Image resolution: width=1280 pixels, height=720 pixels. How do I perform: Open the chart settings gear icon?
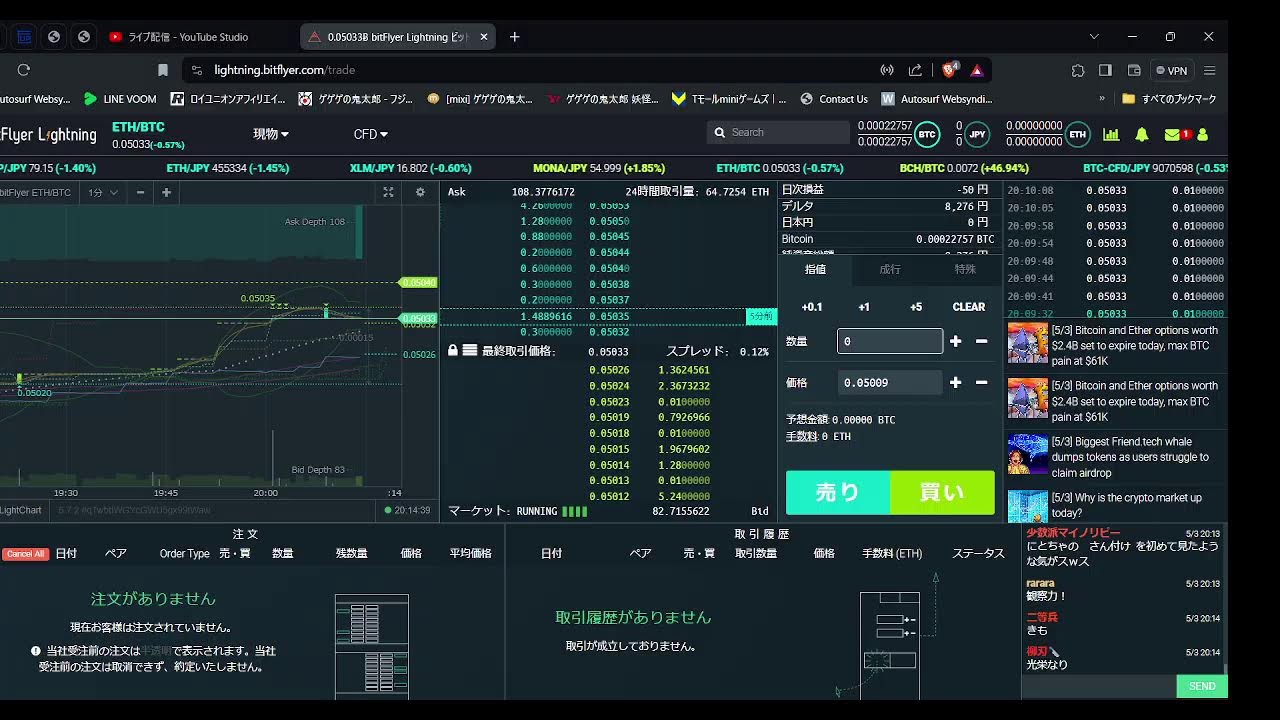click(x=420, y=192)
